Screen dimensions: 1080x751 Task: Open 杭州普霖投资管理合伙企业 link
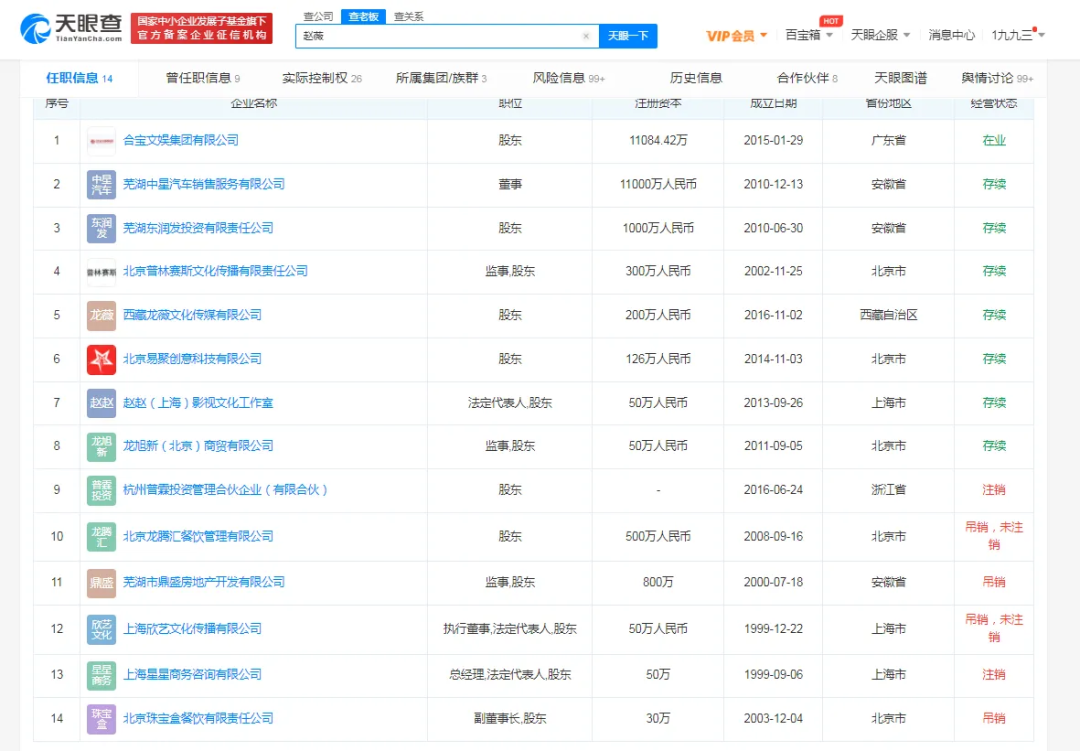[x=226, y=490]
